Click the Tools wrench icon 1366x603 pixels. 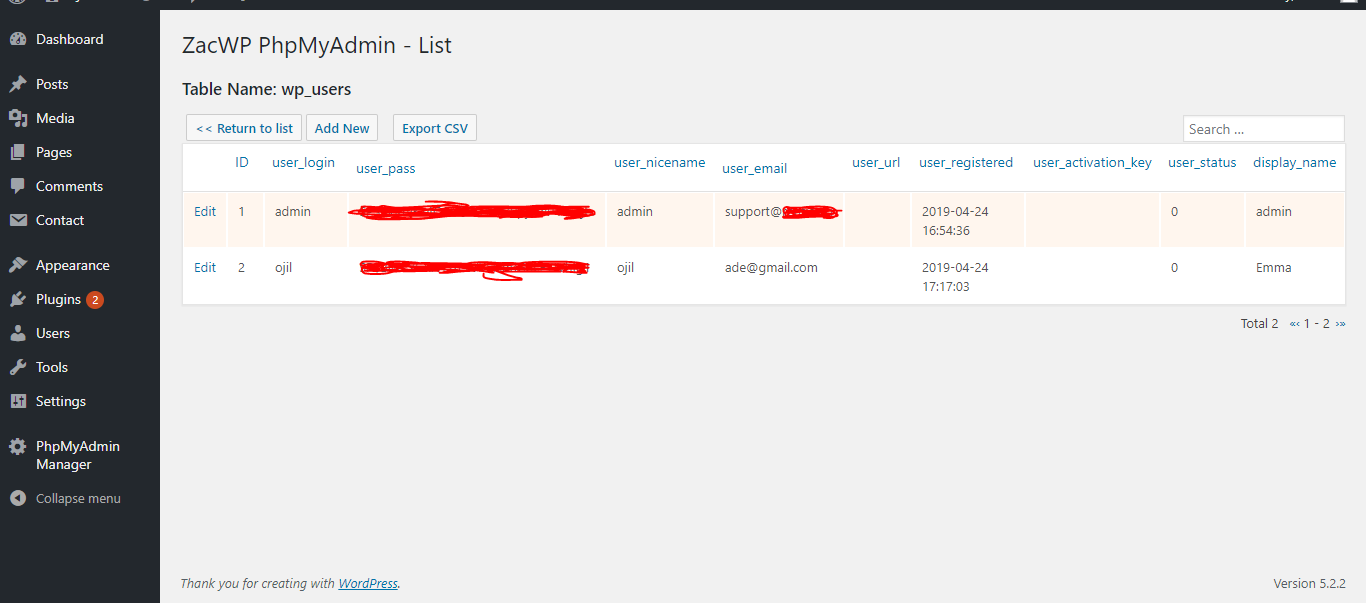pyautogui.click(x=18, y=368)
